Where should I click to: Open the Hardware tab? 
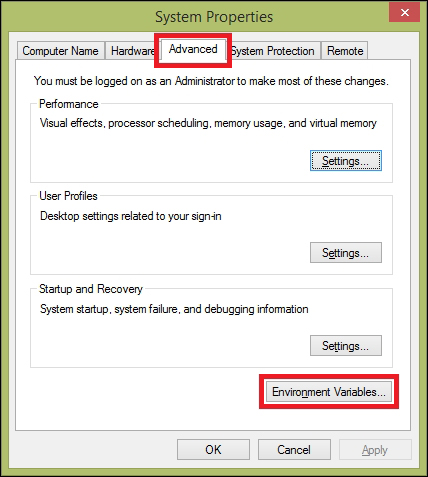pos(132,51)
